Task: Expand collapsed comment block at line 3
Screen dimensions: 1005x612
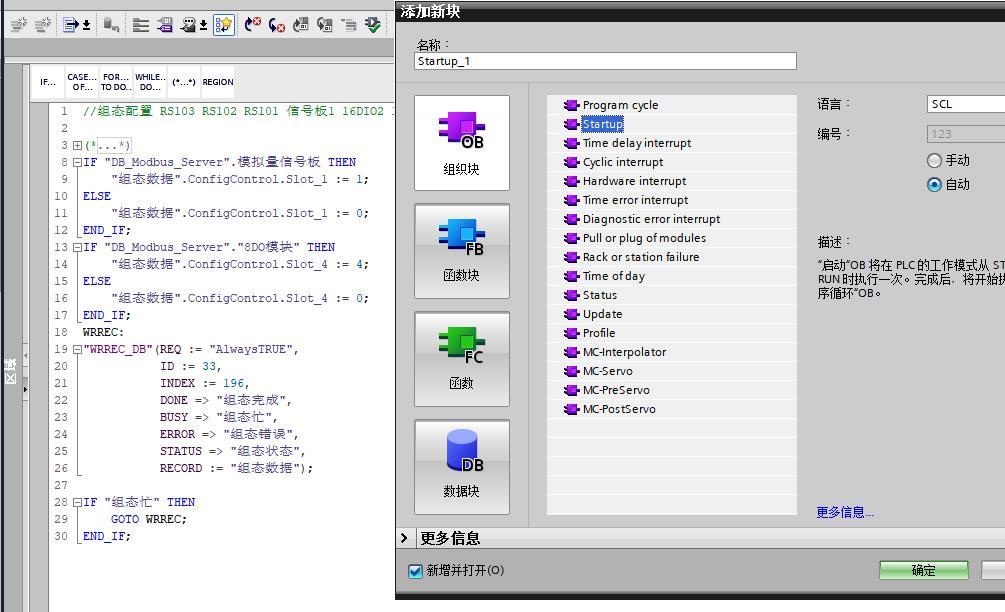Action: pyautogui.click(x=78, y=145)
